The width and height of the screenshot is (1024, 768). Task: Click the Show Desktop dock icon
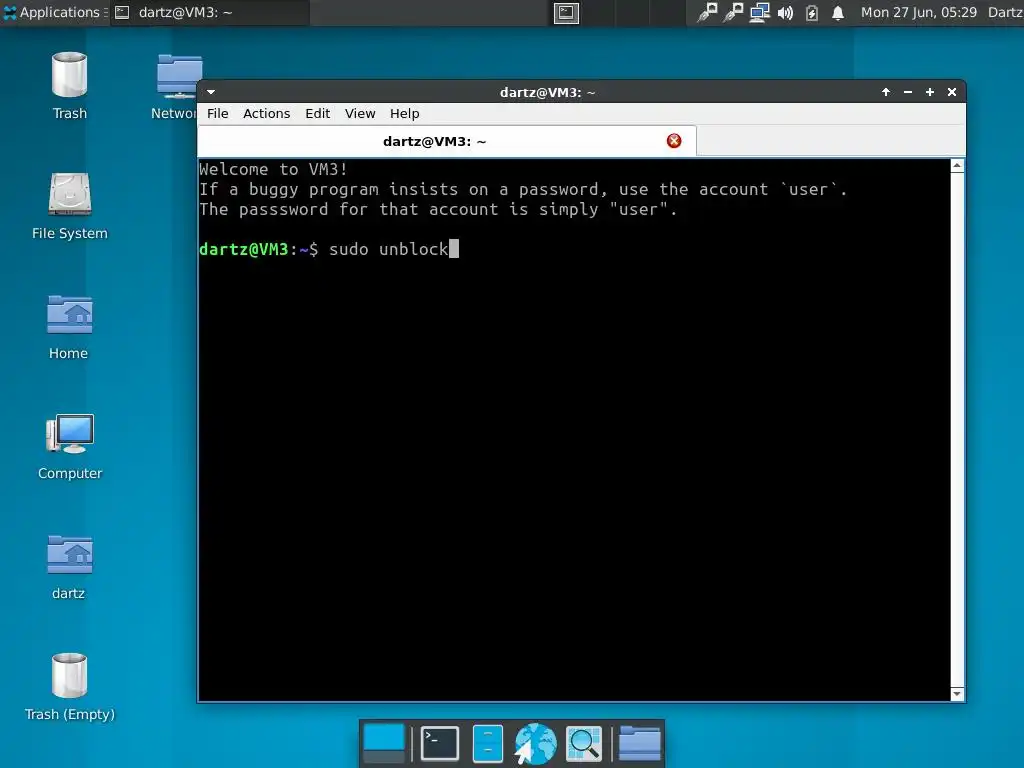tap(384, 743)
